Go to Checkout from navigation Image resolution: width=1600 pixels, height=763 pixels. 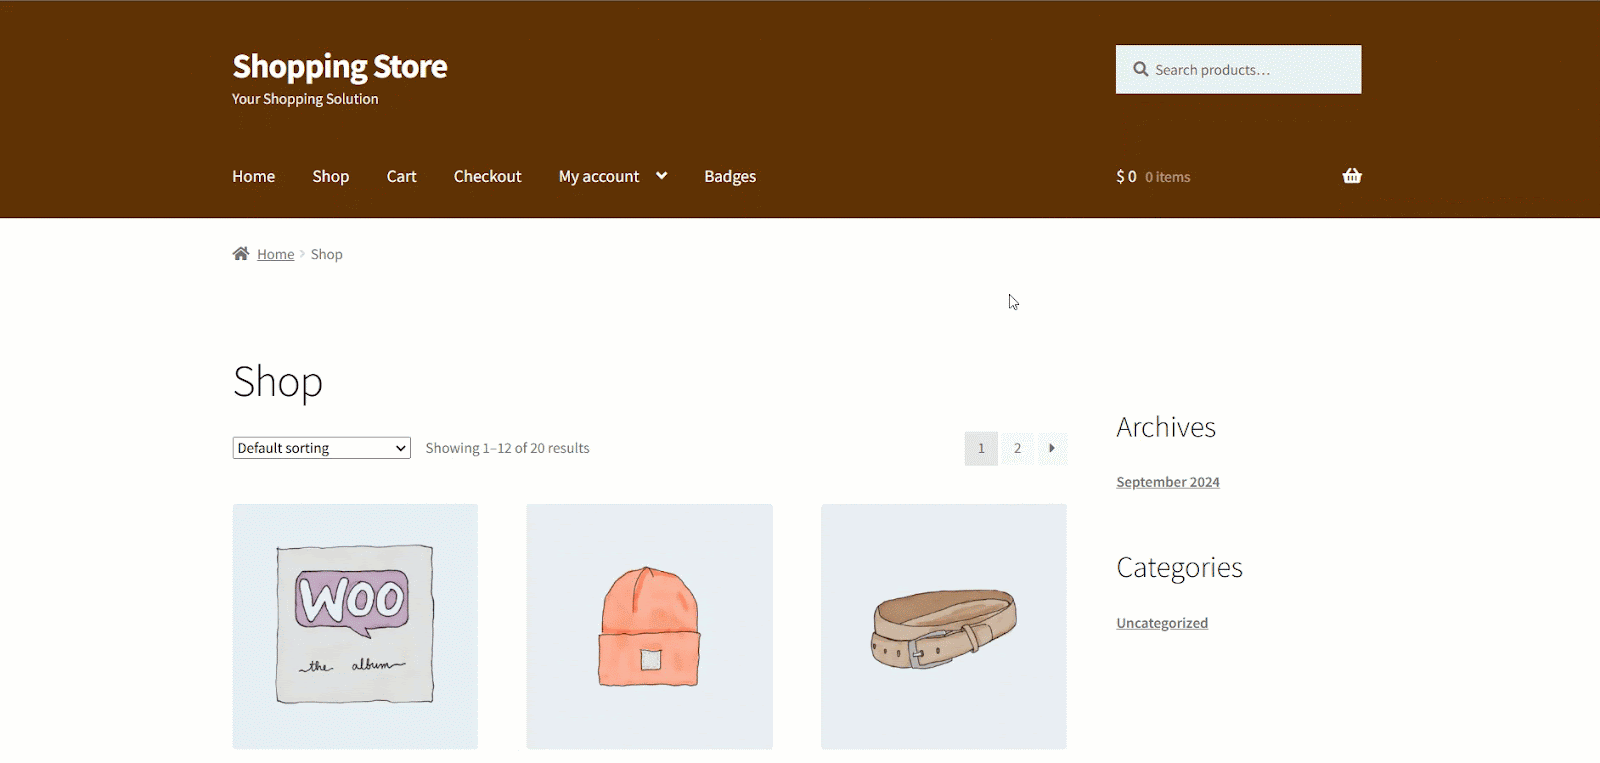coord(487,177)
